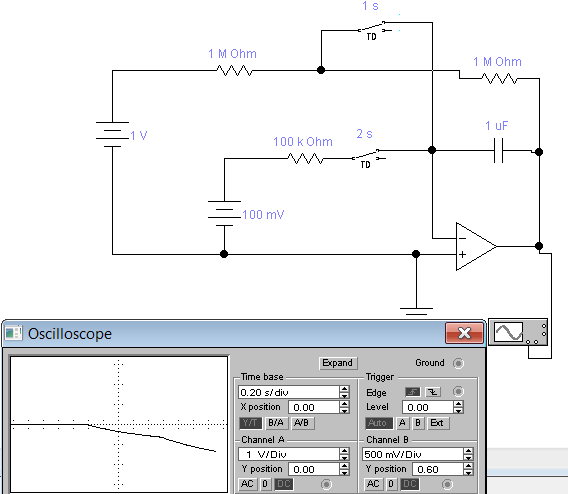This screenshot has width=568, height=494.
Task: Click the 0.20 s/div time base field
Action: coord(289,392)
